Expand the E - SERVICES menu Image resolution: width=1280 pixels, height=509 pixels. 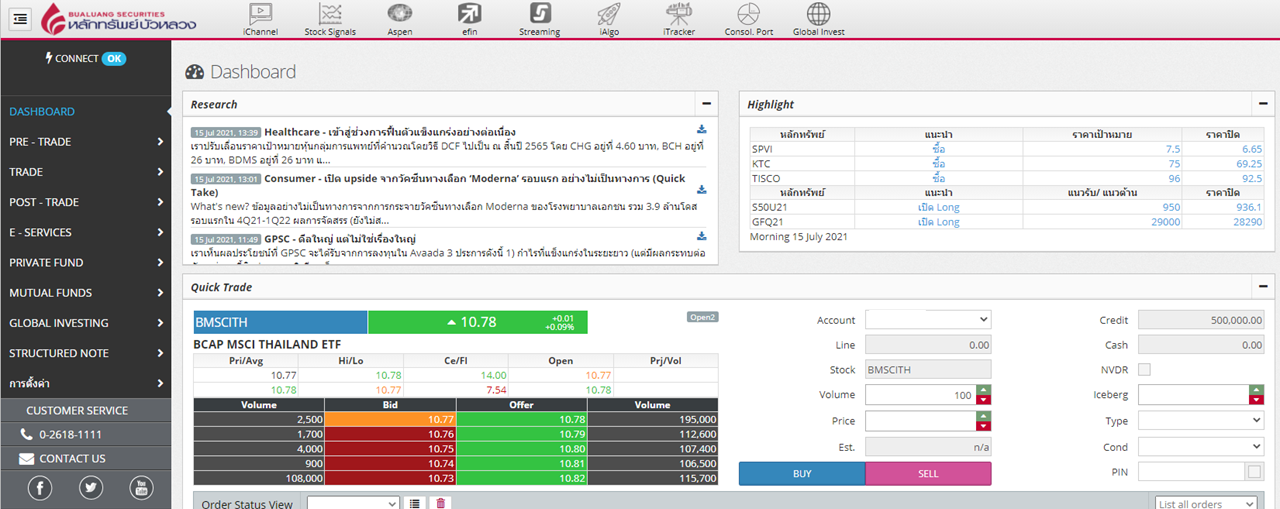(85, 232)
